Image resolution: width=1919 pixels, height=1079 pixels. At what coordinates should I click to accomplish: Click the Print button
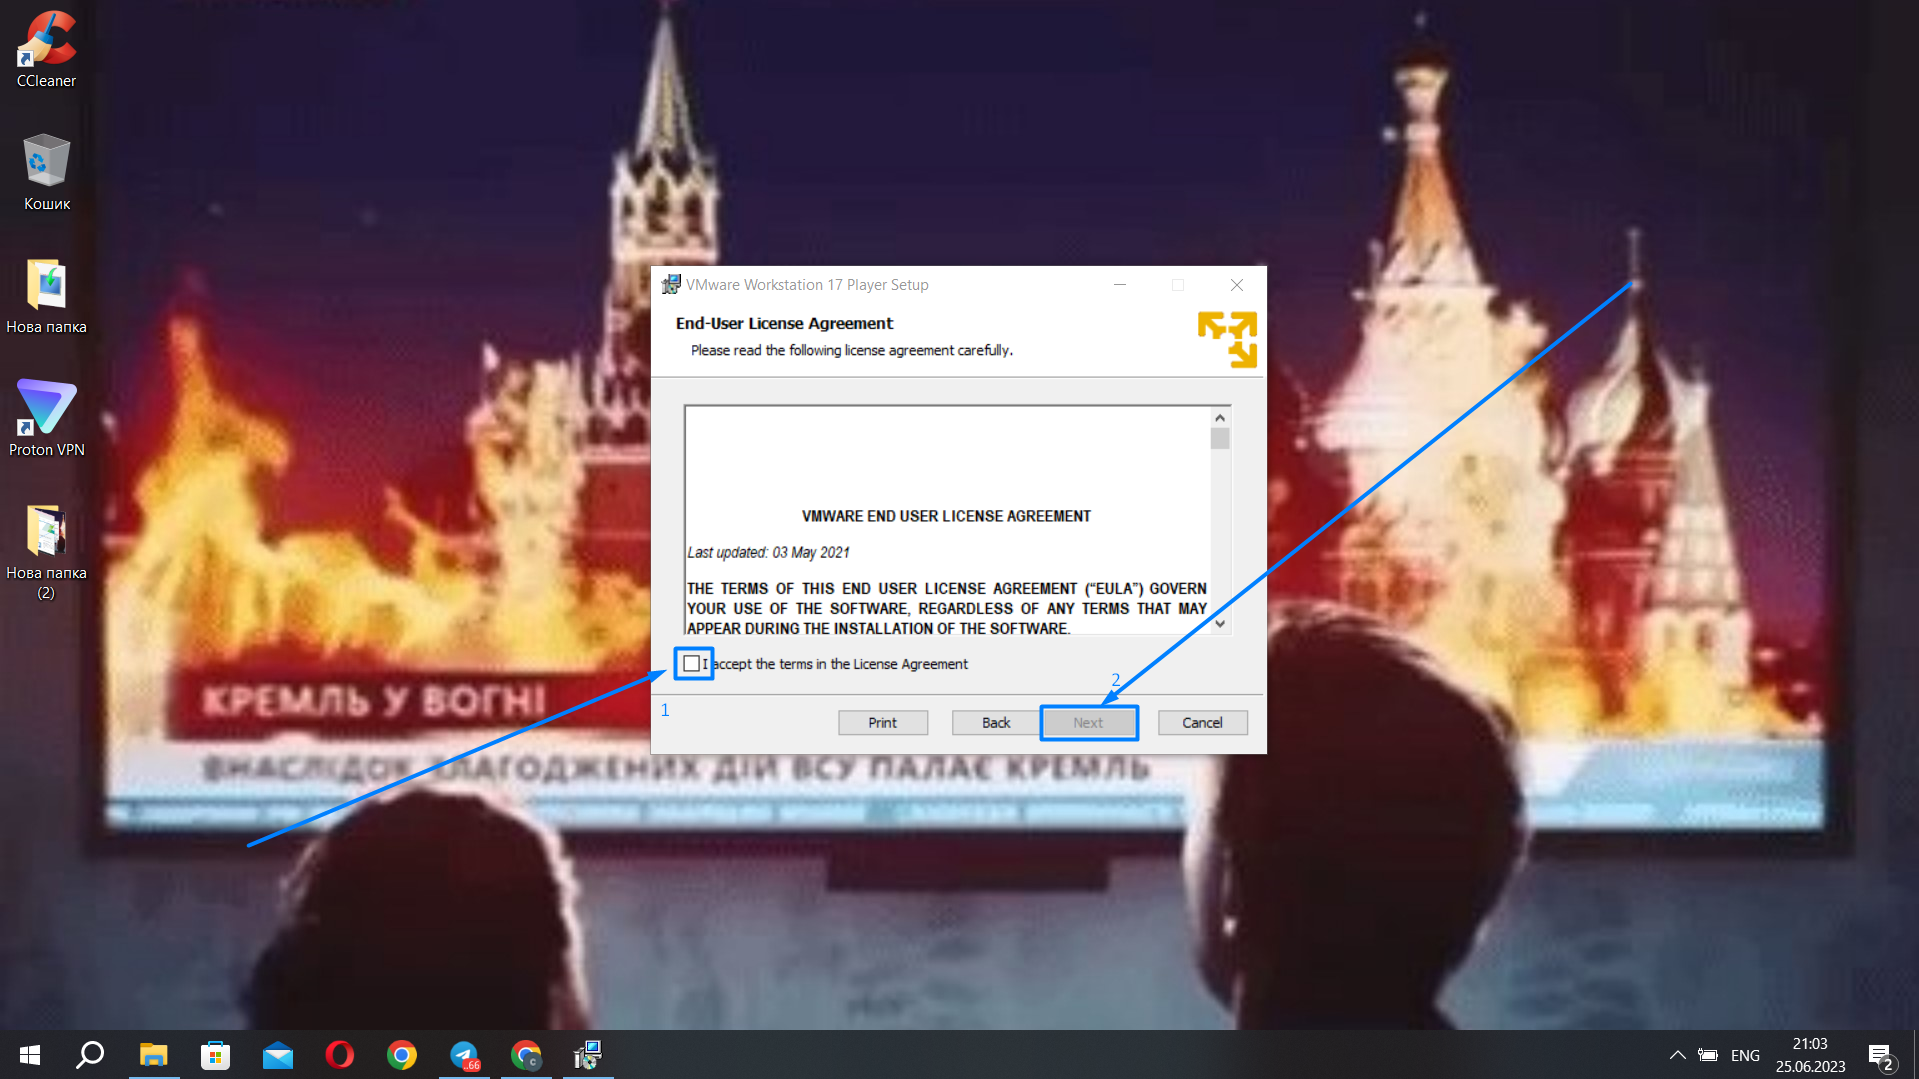(x=883, y=722)
